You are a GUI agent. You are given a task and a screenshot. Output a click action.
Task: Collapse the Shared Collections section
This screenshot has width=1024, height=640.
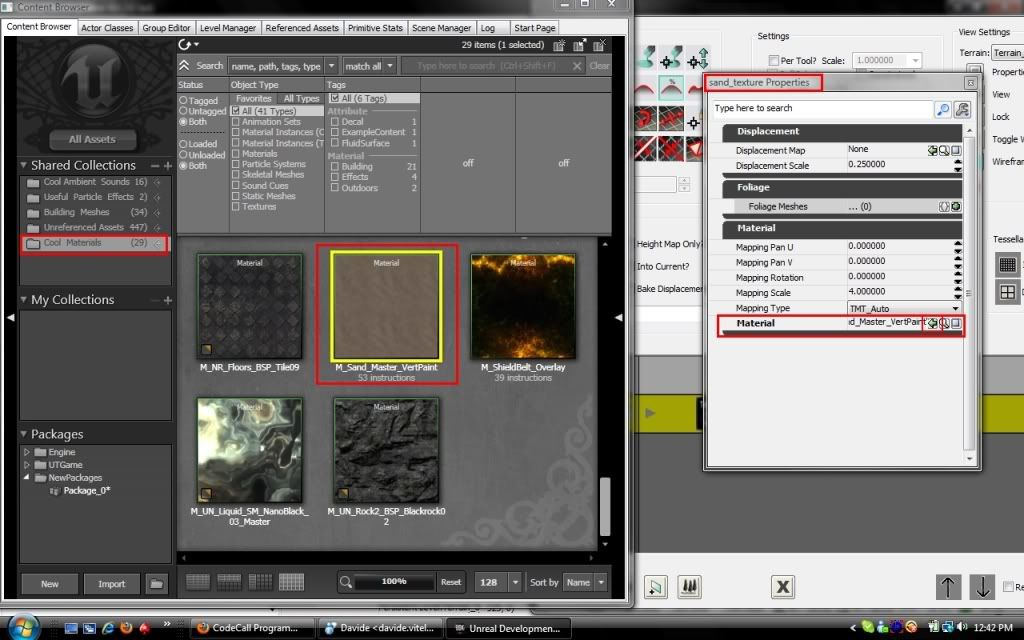pyautogui.click(x=24, y=165)
